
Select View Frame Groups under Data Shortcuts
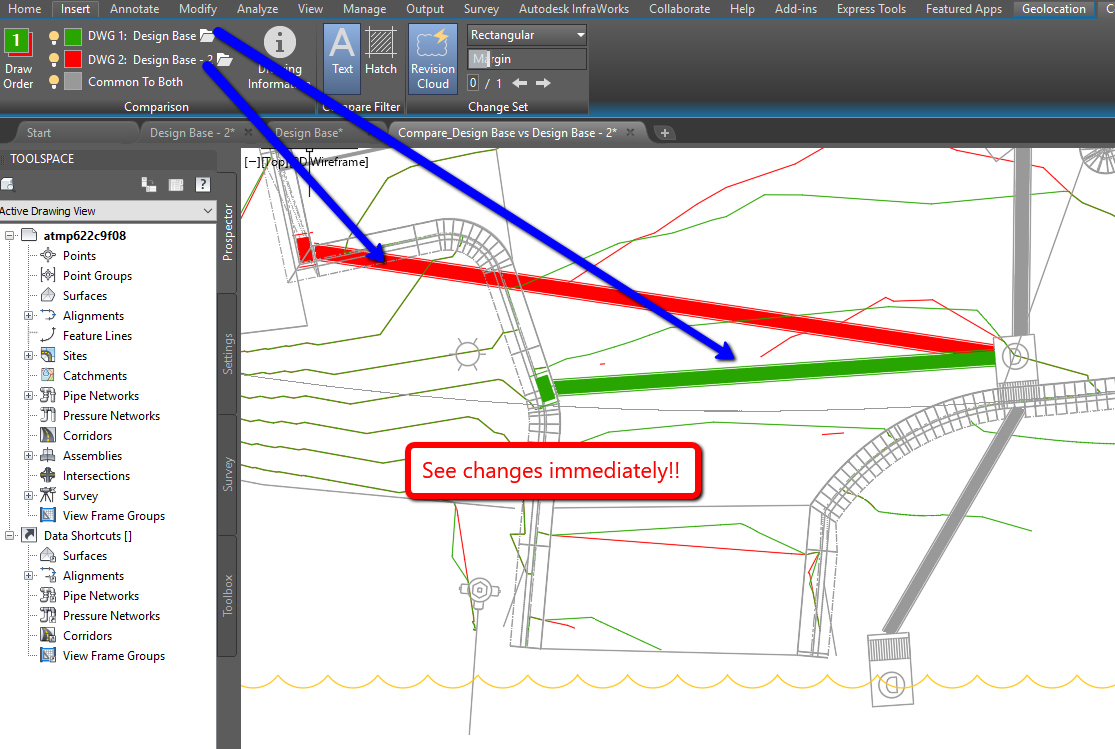(114, 656)
